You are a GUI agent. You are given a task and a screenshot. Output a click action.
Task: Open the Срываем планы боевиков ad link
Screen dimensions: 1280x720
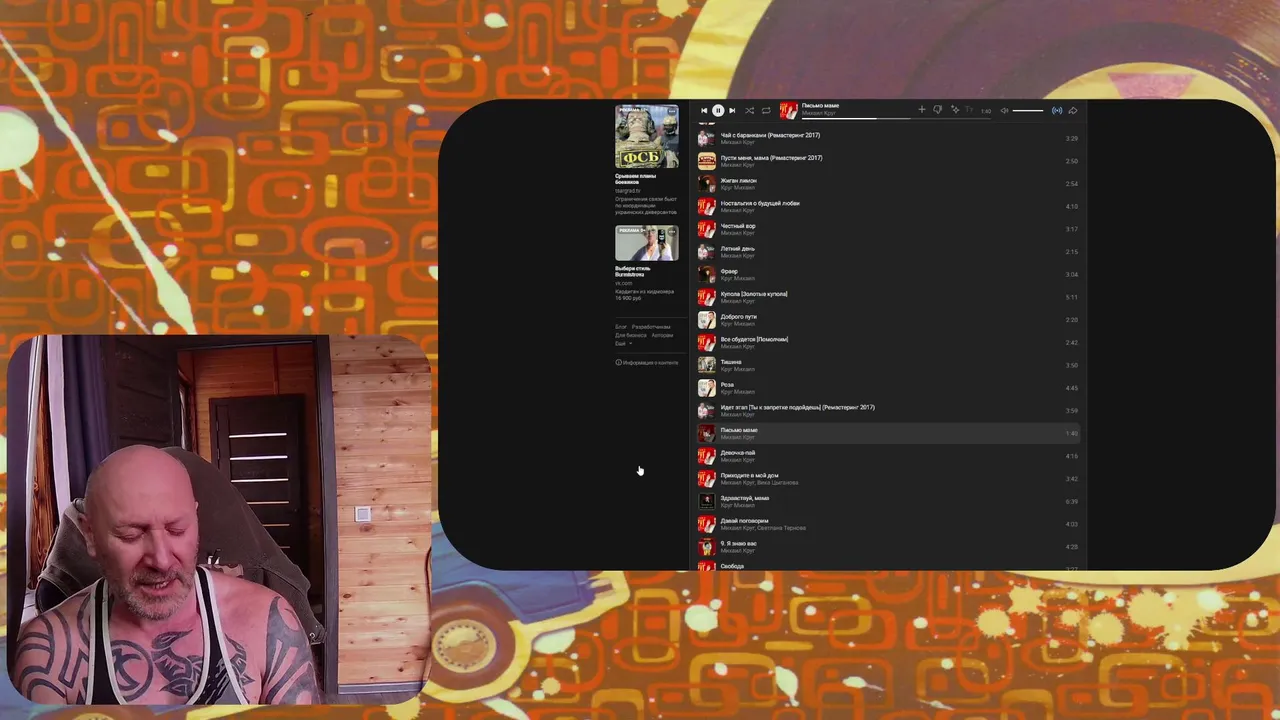pos(636,179)
